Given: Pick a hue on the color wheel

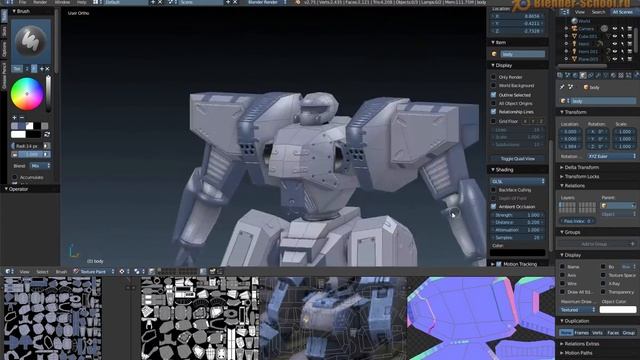Looking at the screenshot, I should [x=27, y=94].
